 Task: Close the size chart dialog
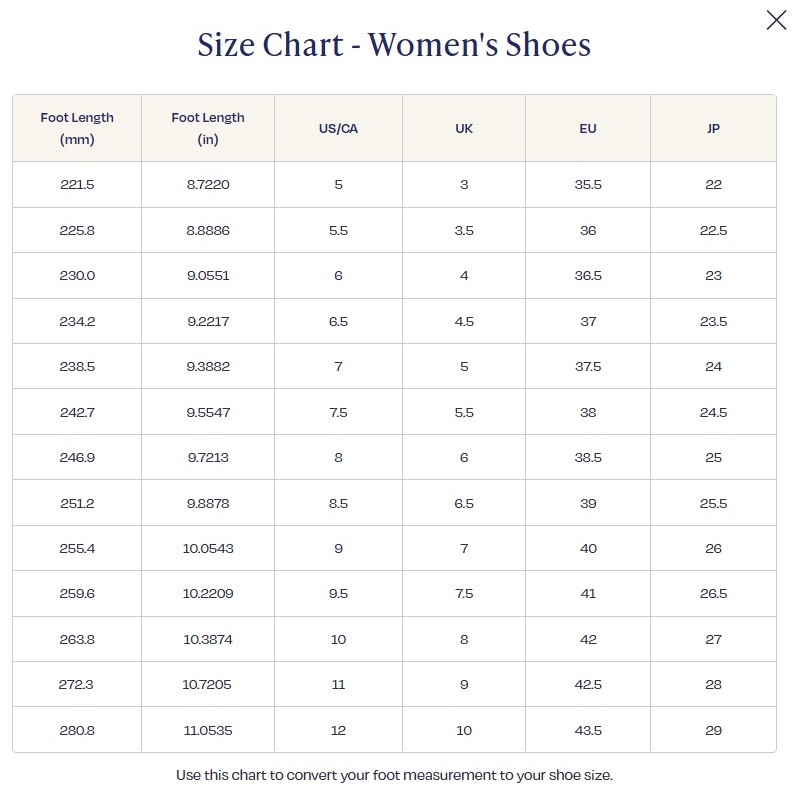(776, 20)
